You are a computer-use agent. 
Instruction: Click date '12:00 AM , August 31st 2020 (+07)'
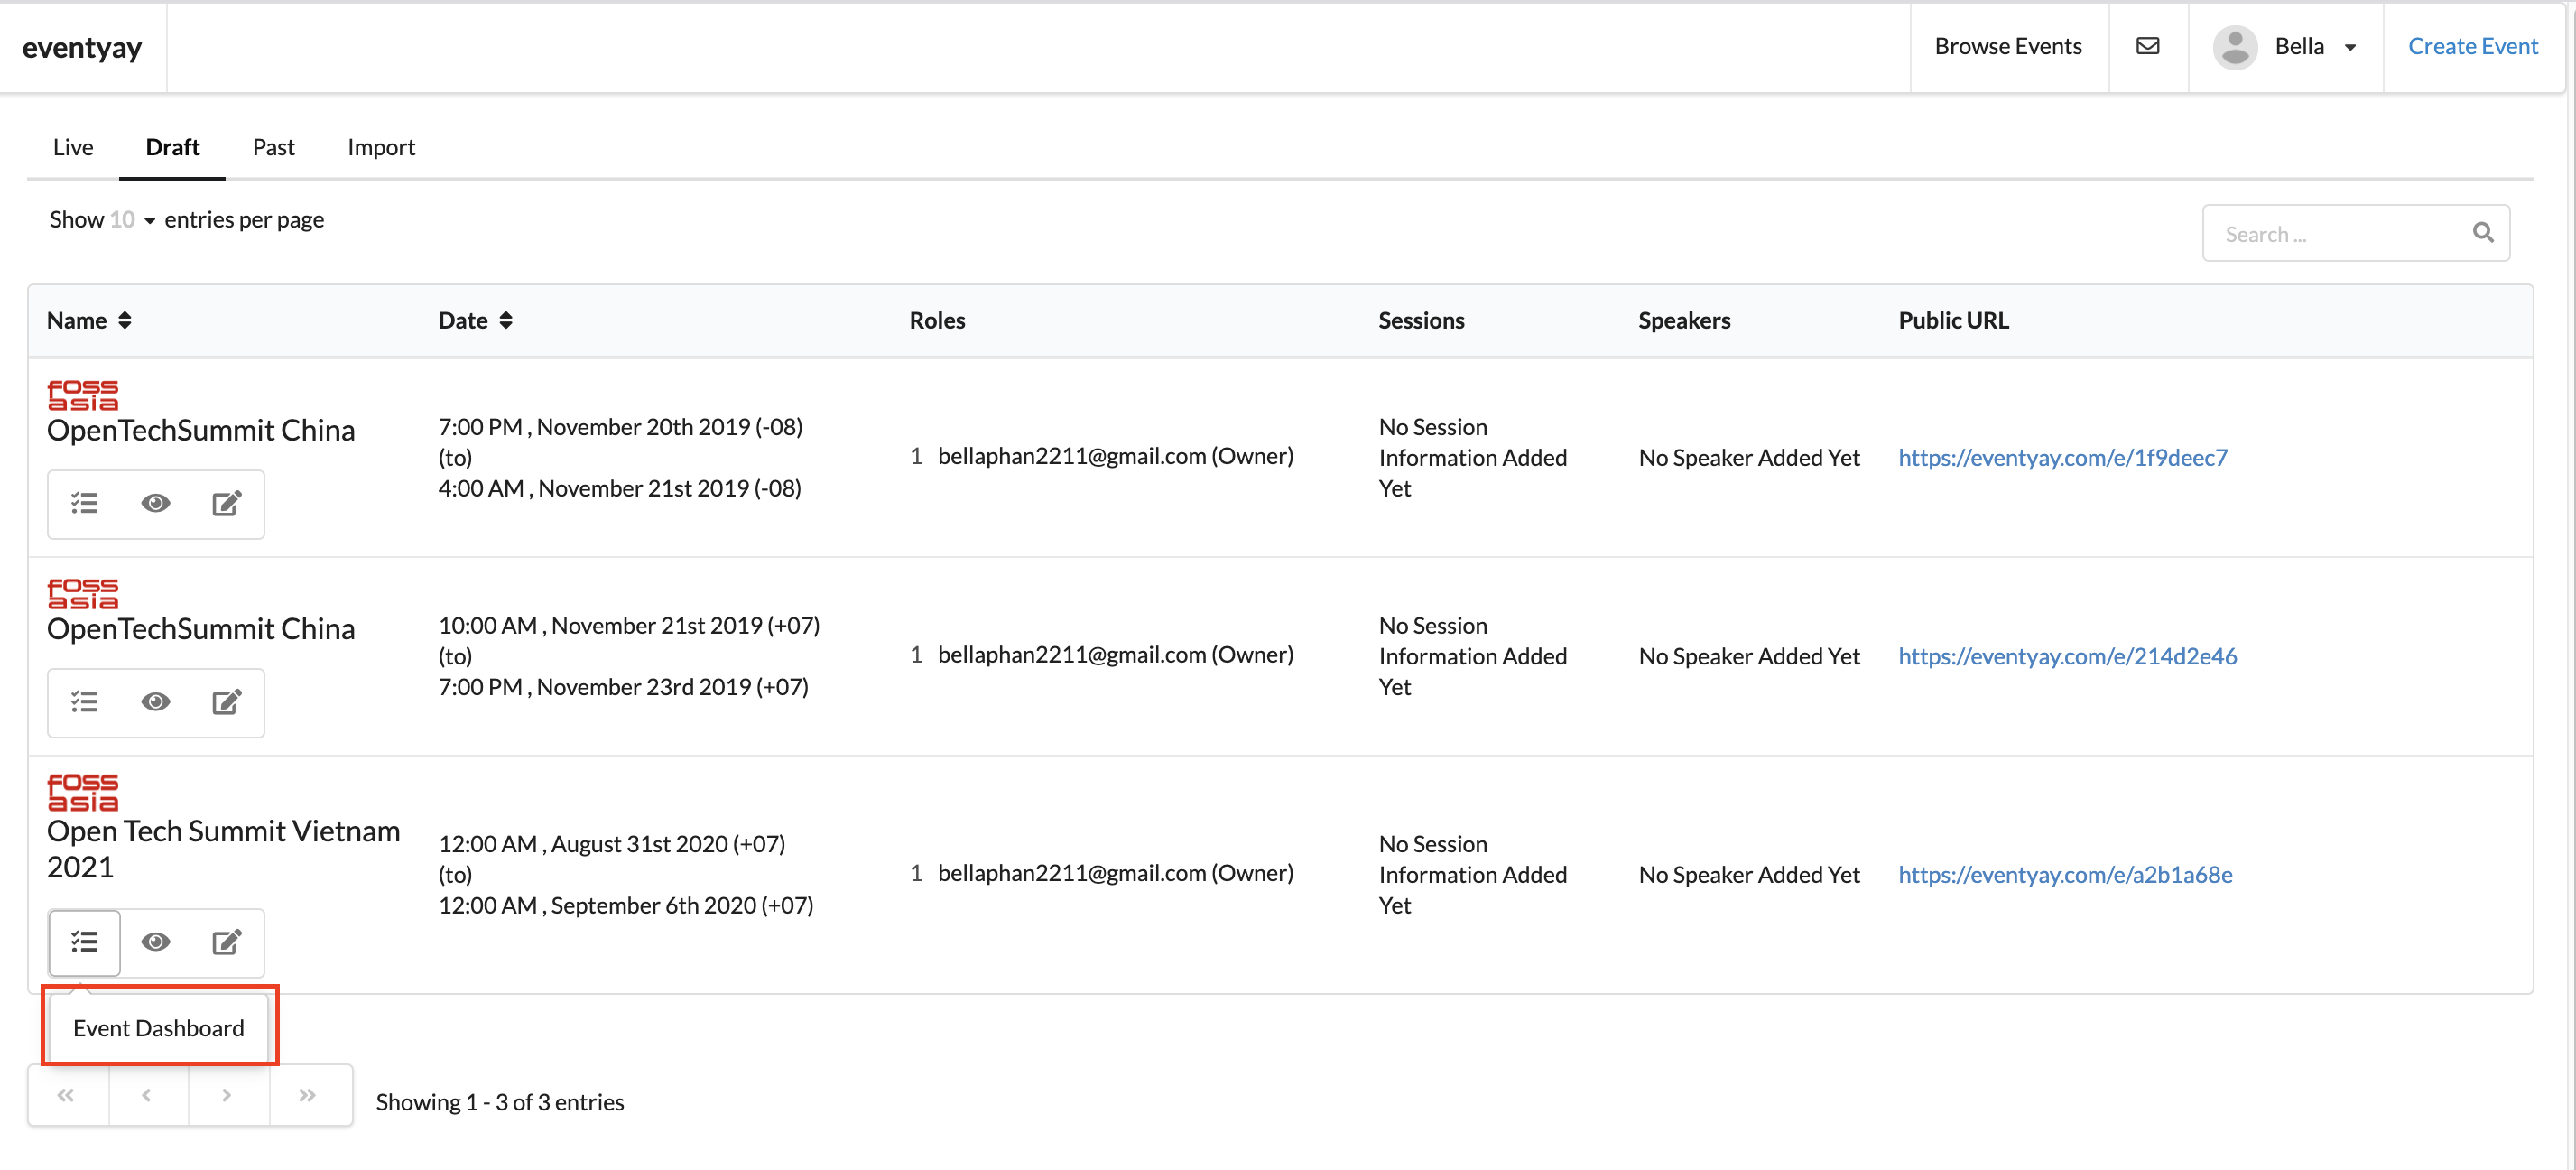[612, 845]
